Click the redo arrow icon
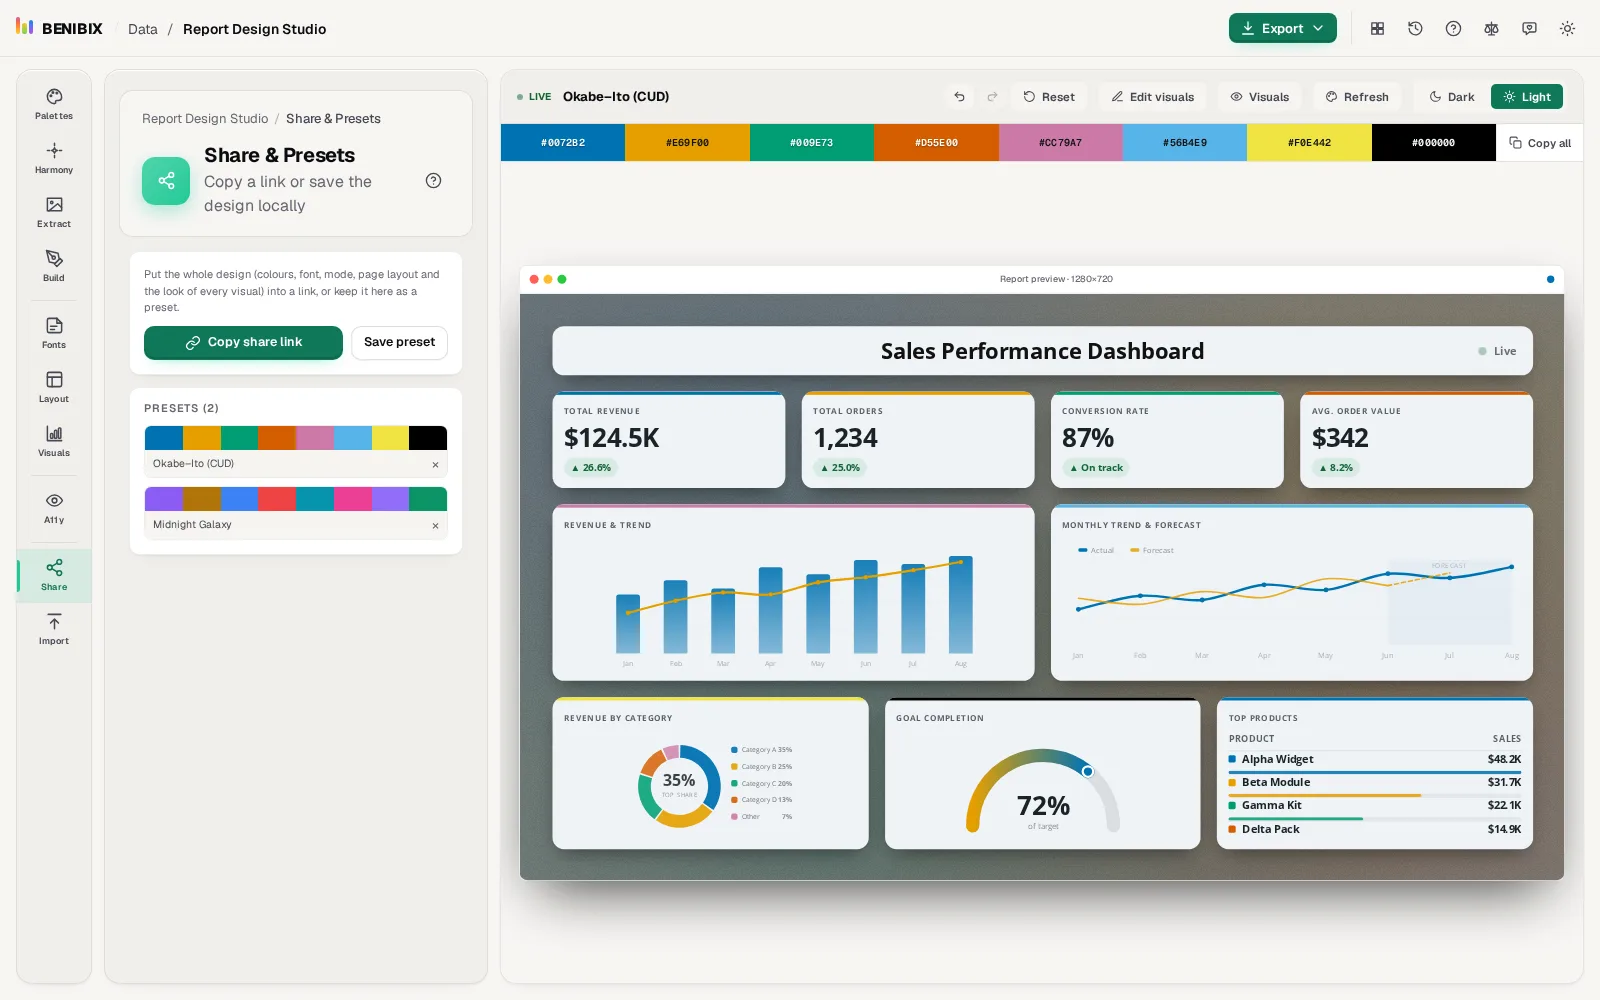 pos(992,97)
